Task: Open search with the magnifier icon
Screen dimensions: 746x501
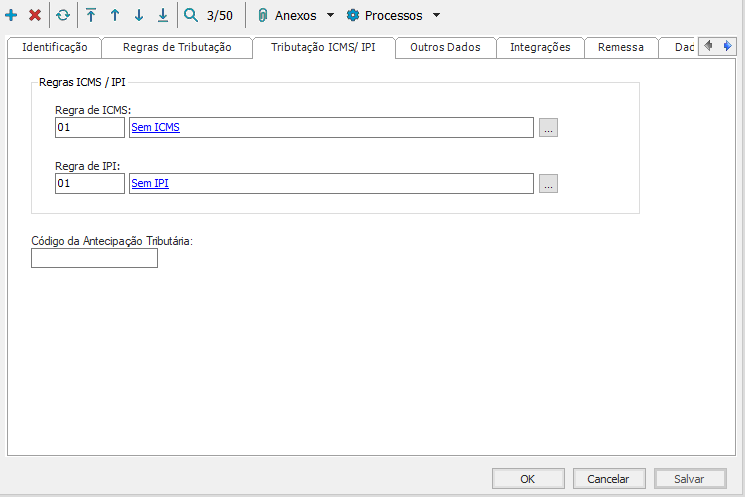Action: (191, 15)
